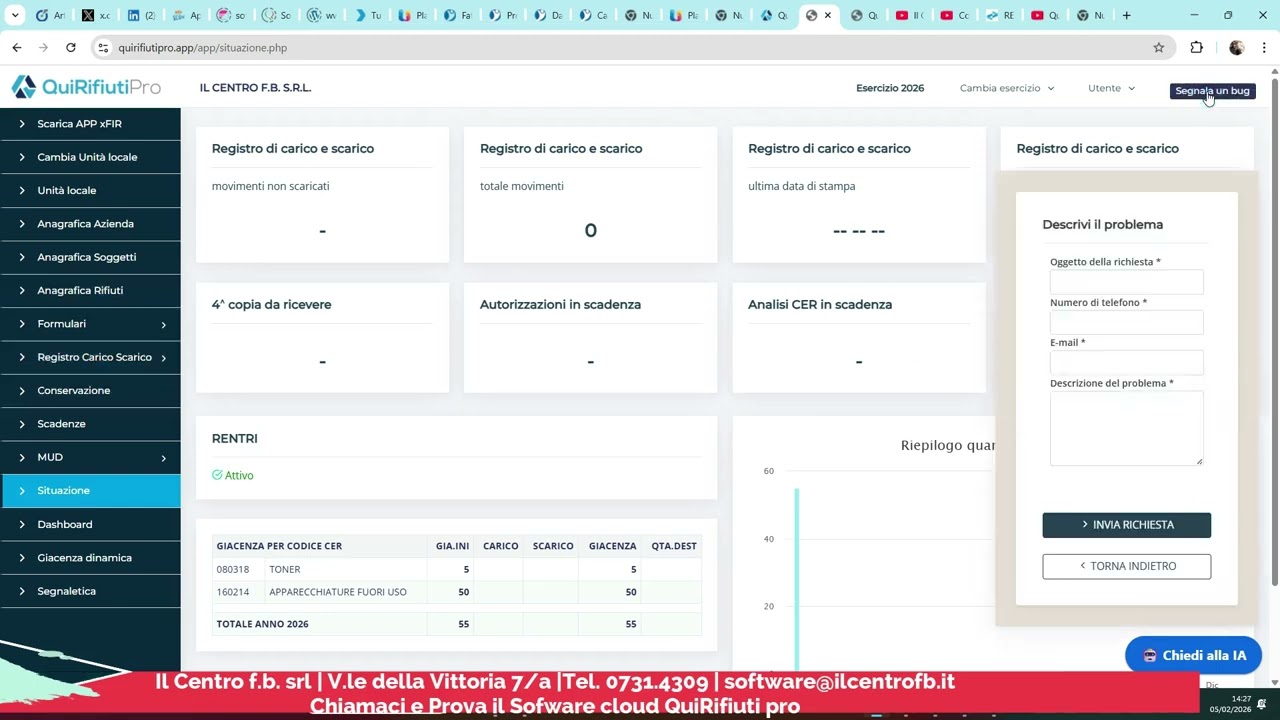Click the 080318 TONER table row code
This screenshot has height=720, width=1280.
coord(233,569)
